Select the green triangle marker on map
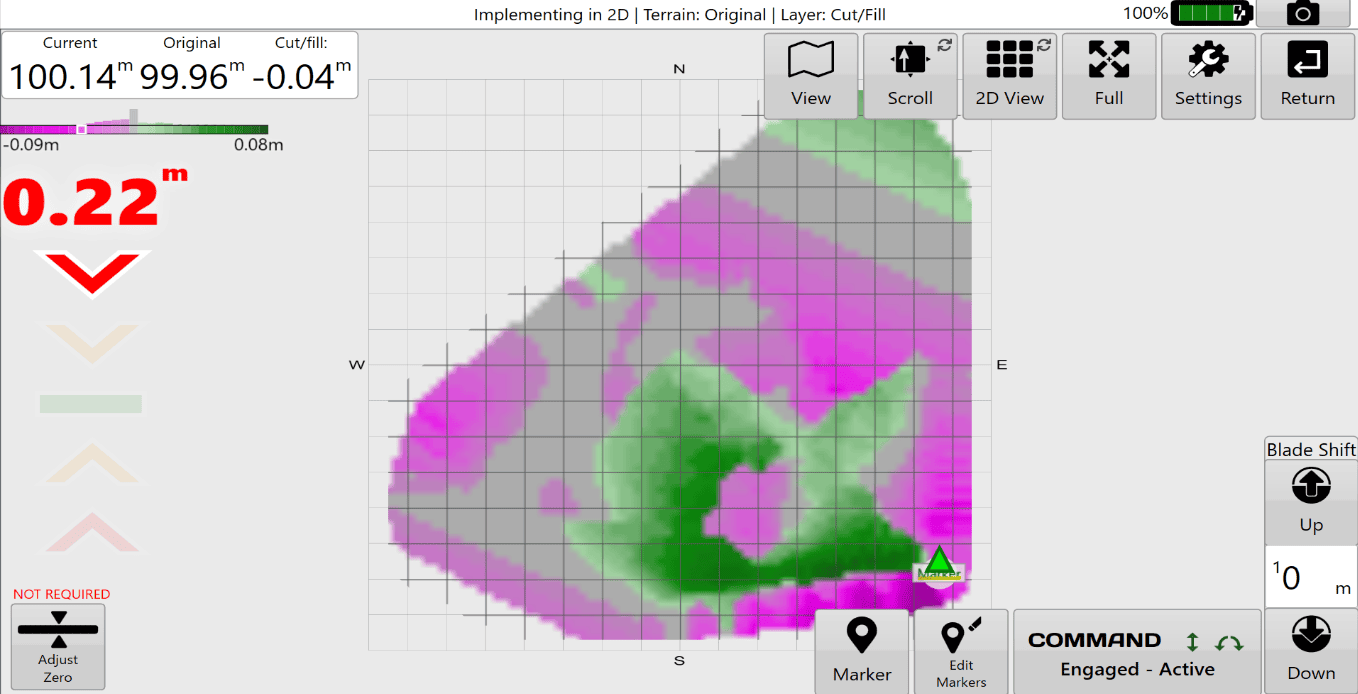 tap(938, 565)
